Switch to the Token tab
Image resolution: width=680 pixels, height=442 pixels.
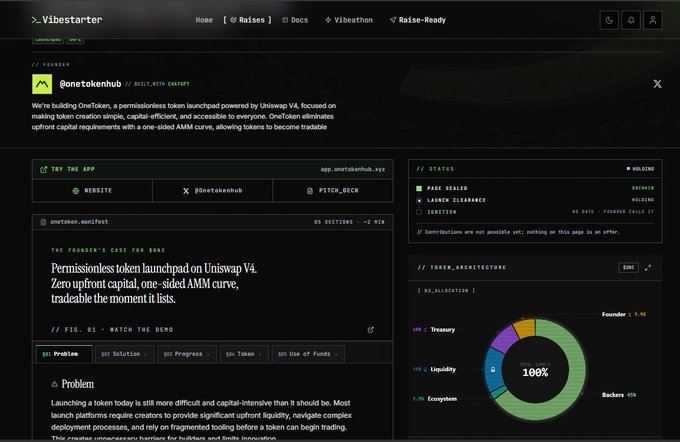point(244,354)
